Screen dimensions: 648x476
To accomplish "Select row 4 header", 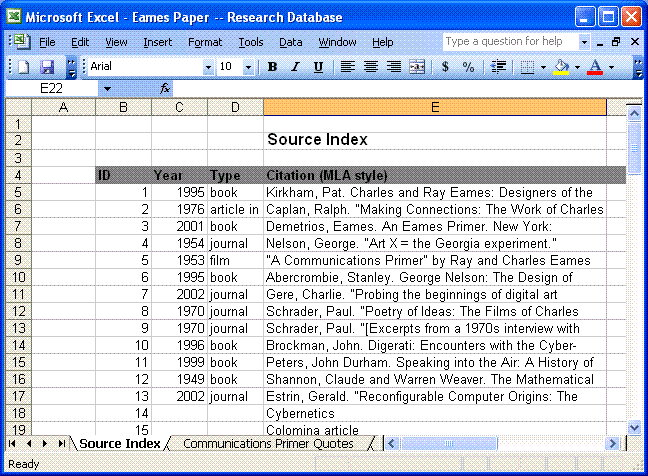I will (x=18, y=175).
